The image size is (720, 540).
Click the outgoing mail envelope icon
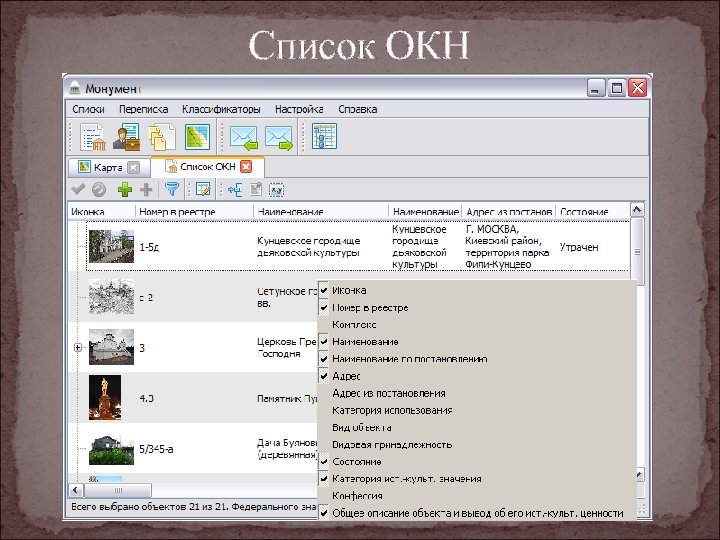click(x=279, y=138)
